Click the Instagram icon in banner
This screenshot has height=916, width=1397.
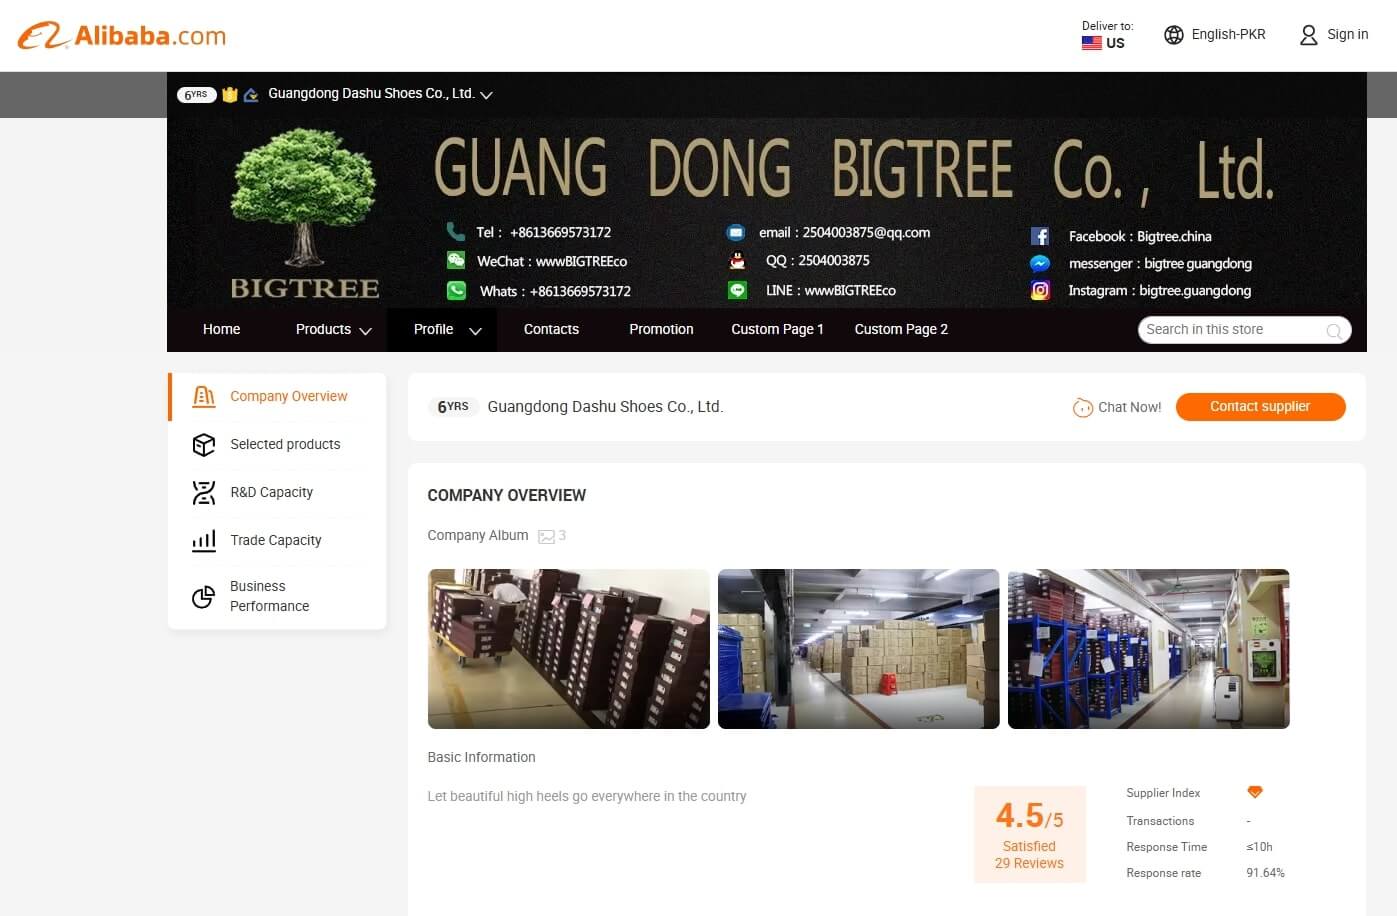[1040, 290]
